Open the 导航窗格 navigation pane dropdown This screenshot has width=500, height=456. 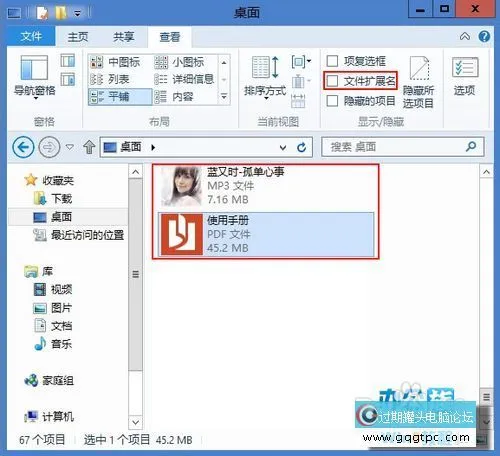point(35,77)
